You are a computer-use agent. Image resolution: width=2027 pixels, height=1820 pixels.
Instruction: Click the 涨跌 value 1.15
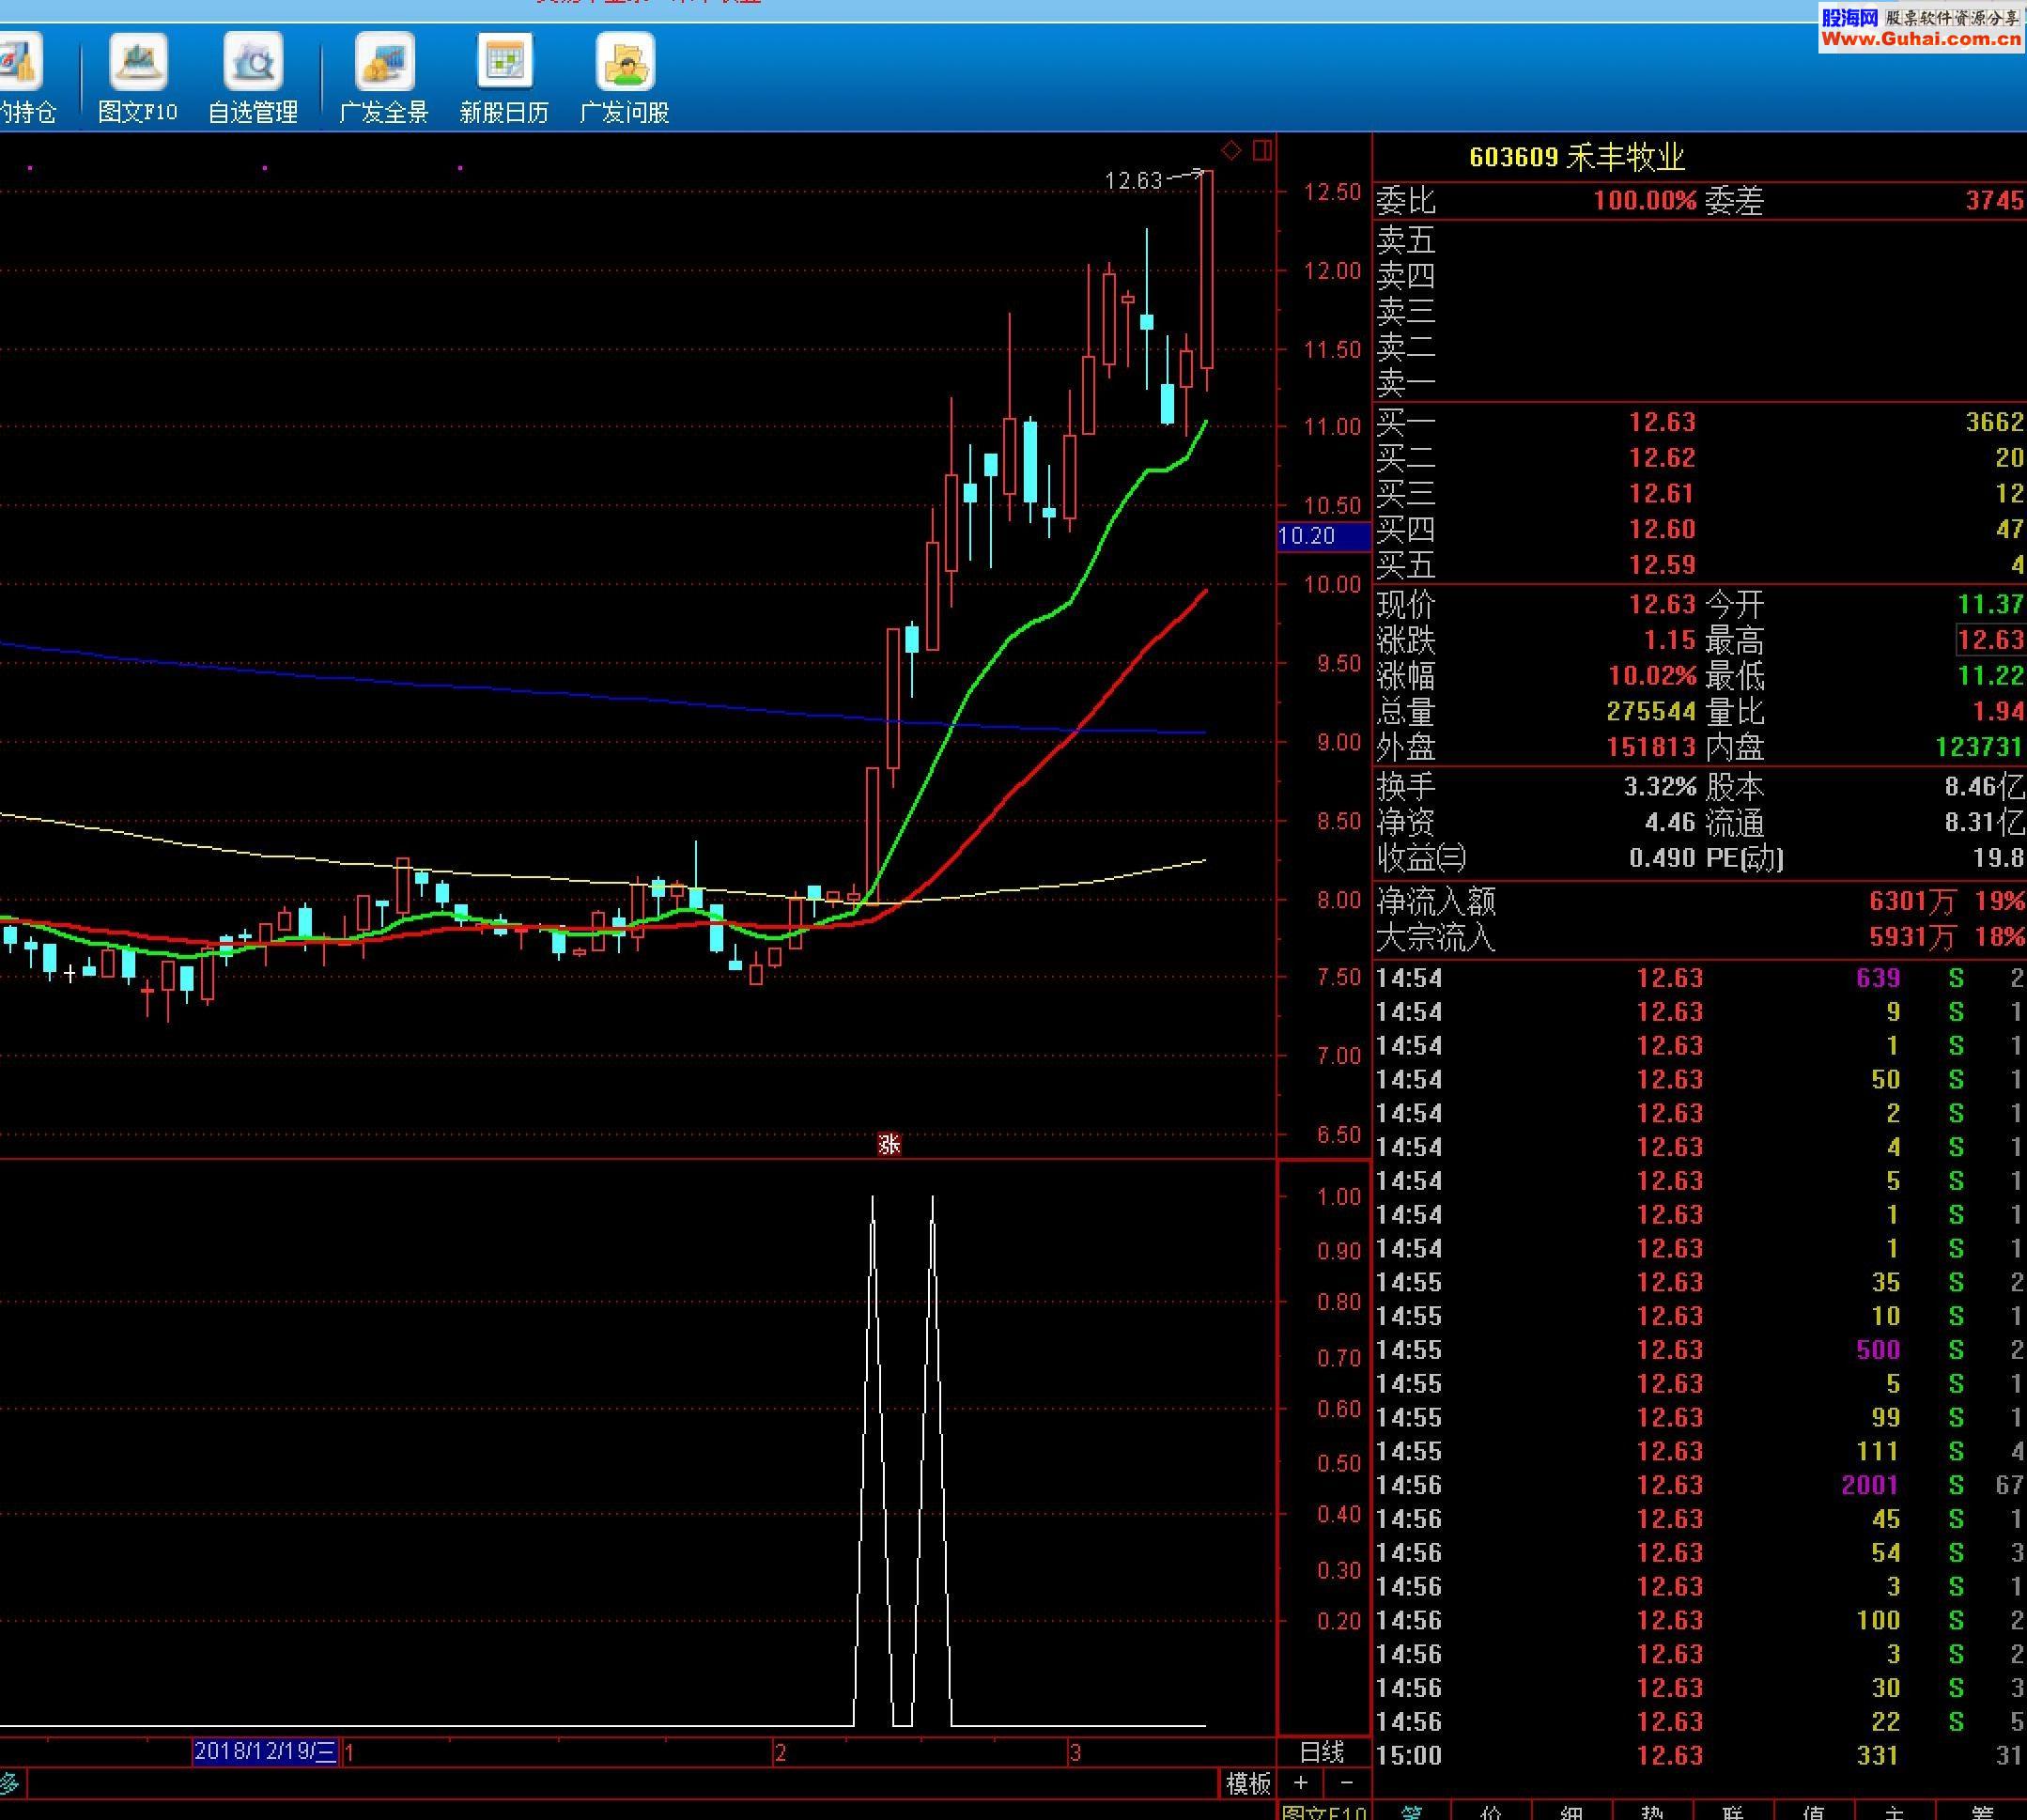(1670, 640)
